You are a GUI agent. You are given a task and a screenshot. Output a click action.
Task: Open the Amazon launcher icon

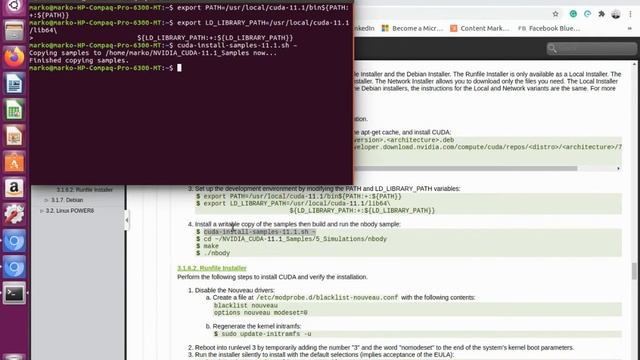point(14,188)
